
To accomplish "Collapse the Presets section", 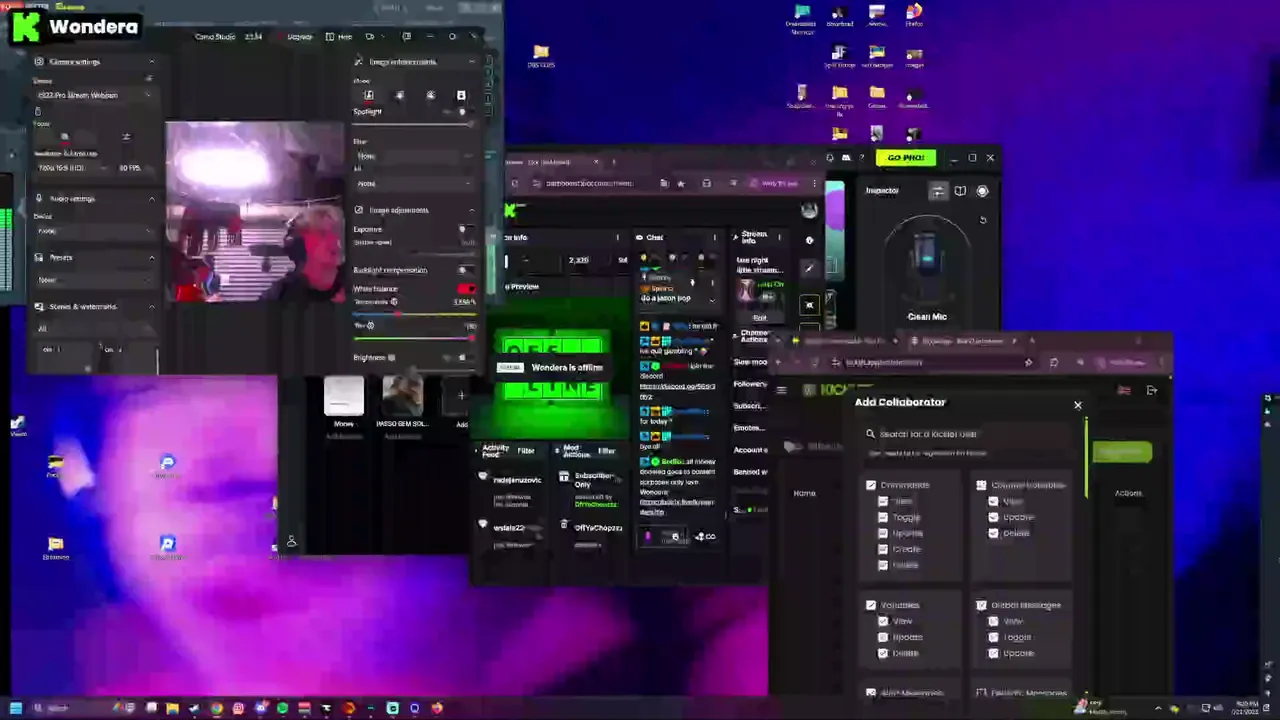I will point(151,258).
